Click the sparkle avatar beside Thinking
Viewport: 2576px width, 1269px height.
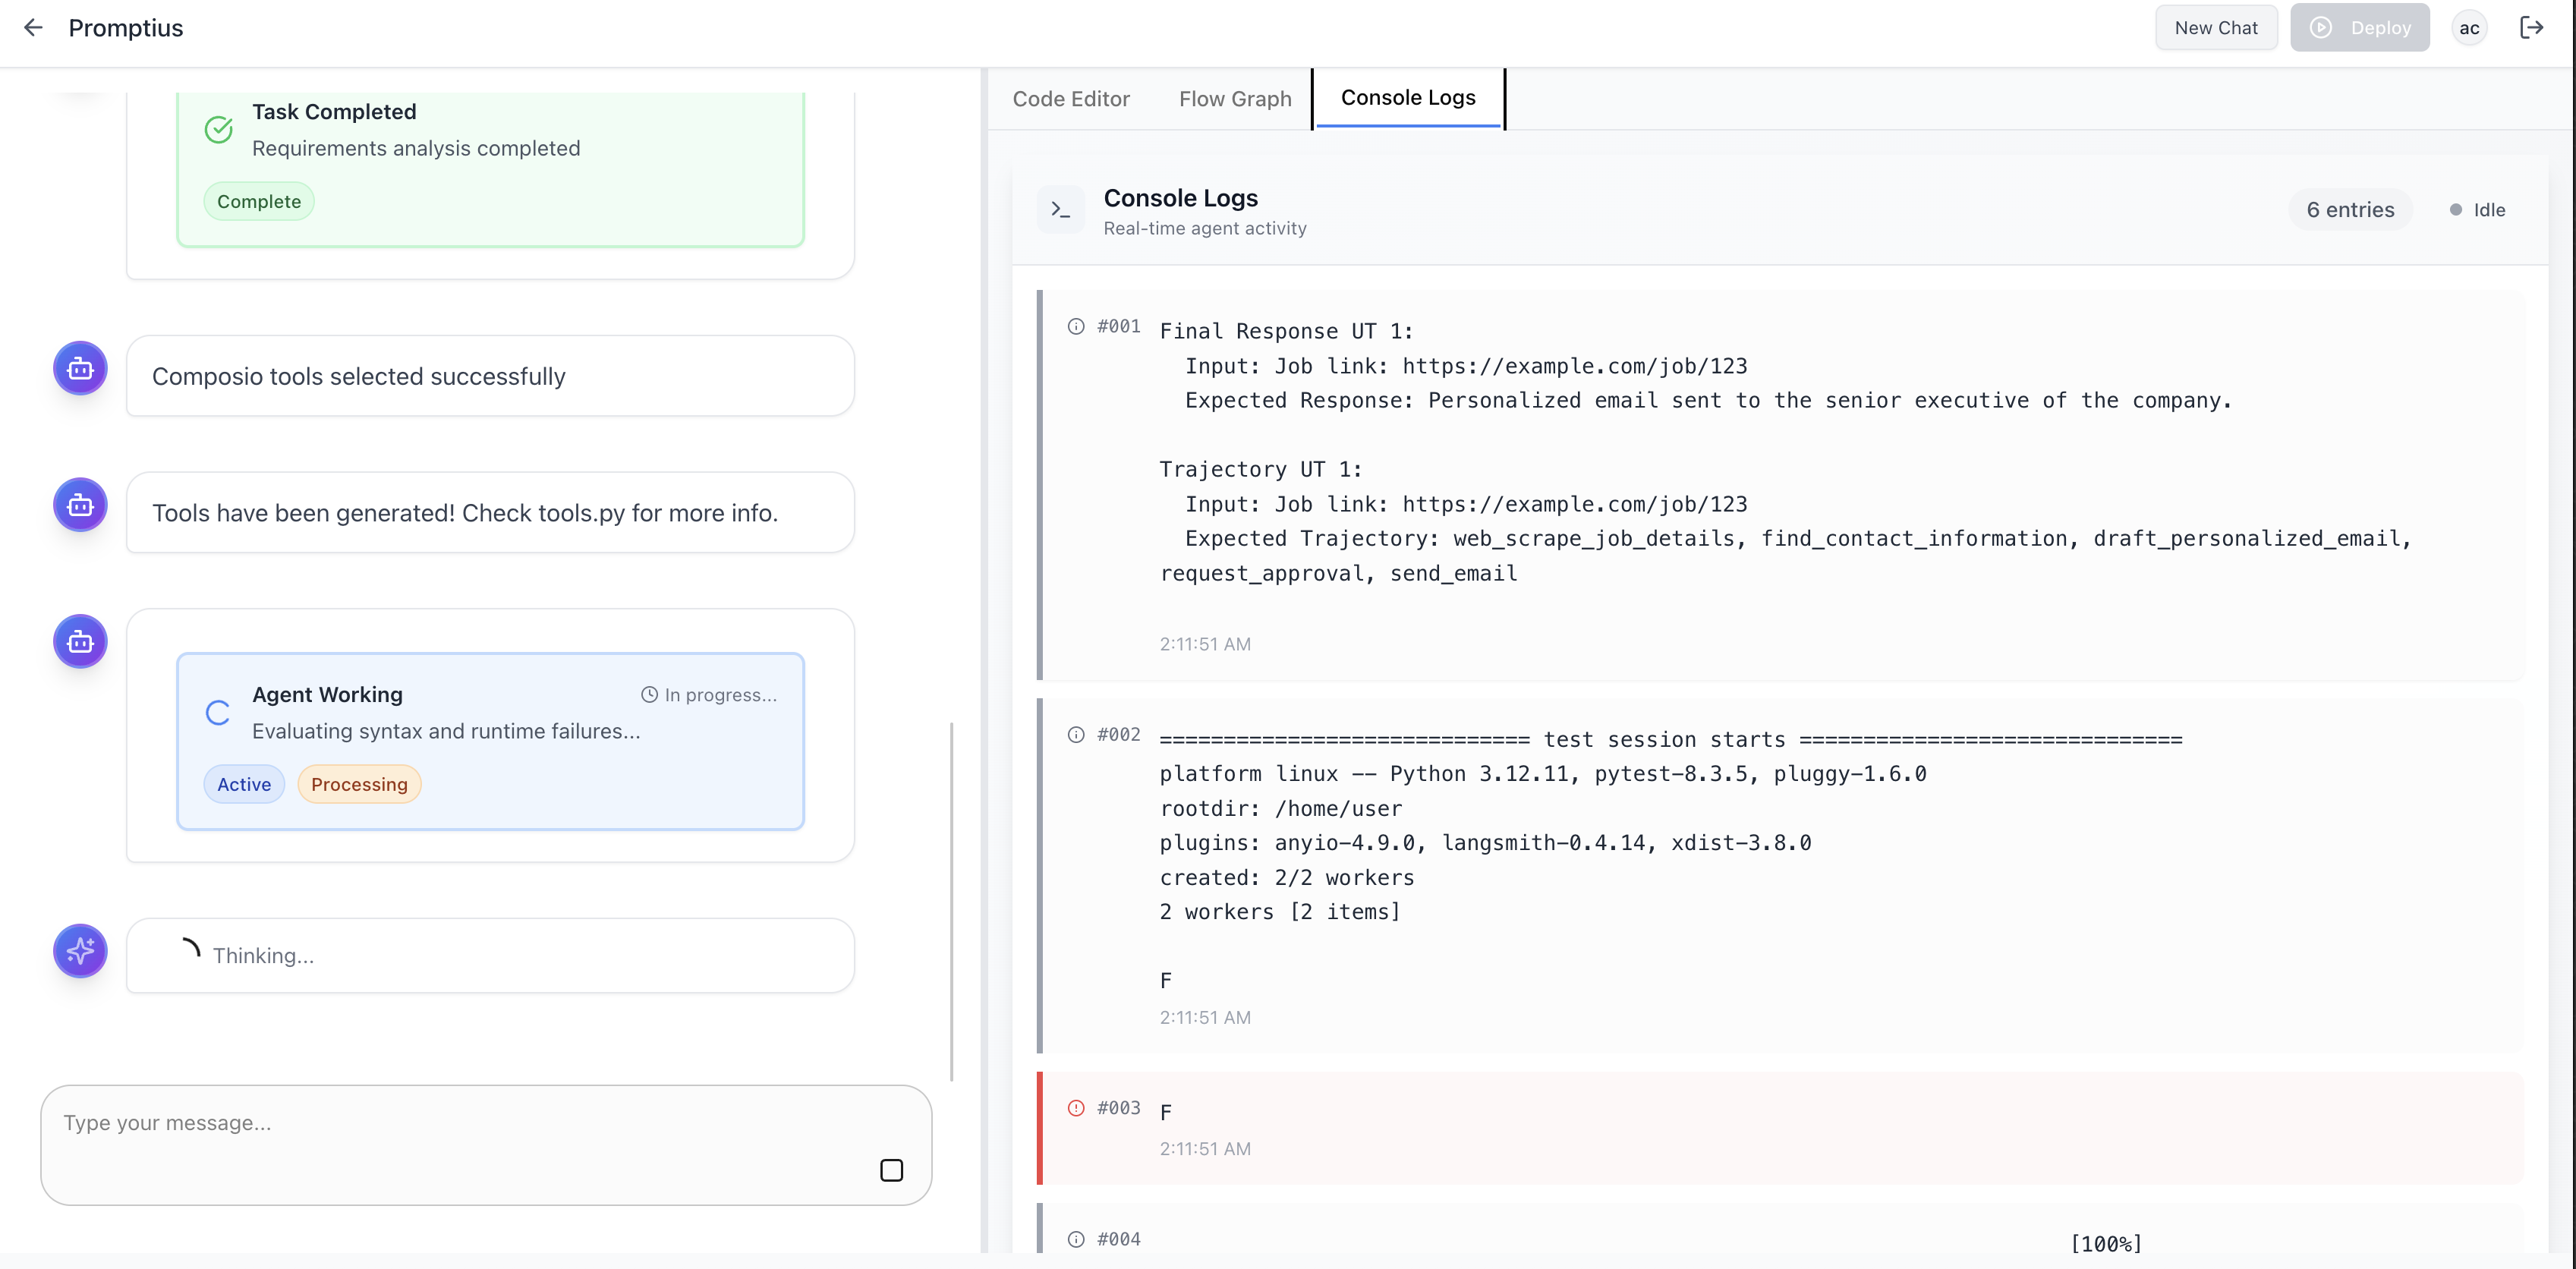[x=80, y=951]
